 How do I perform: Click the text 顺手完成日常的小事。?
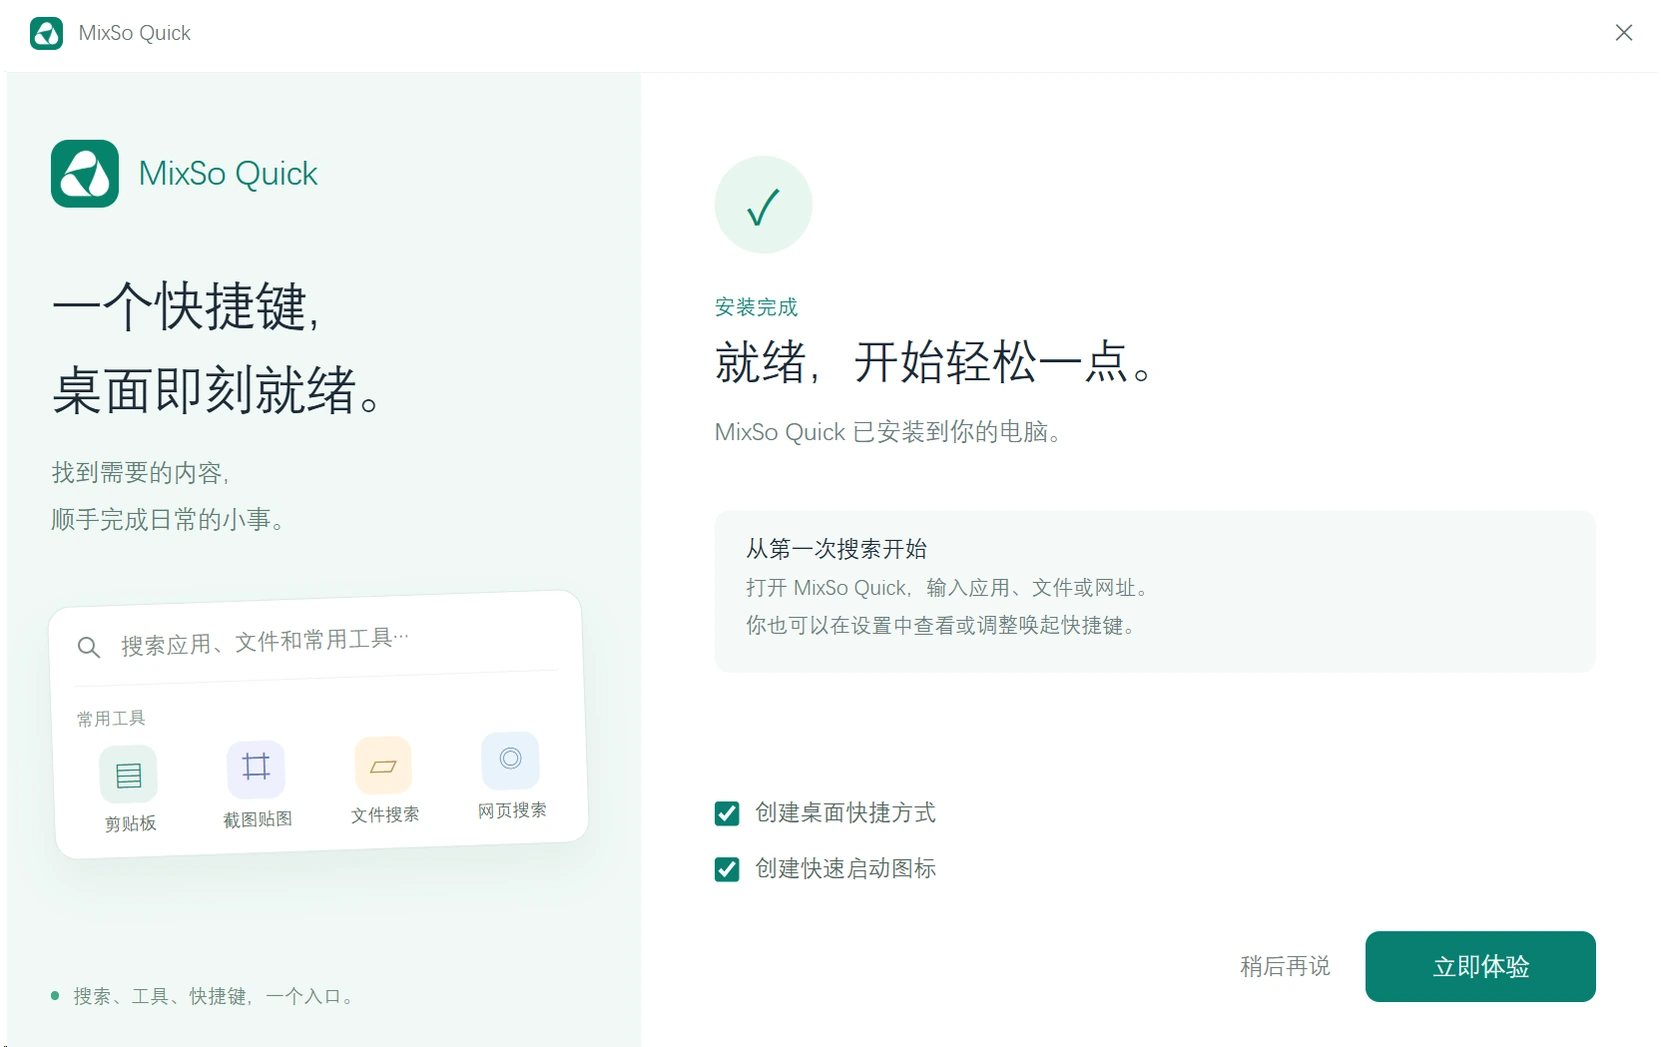coord(169,520)
